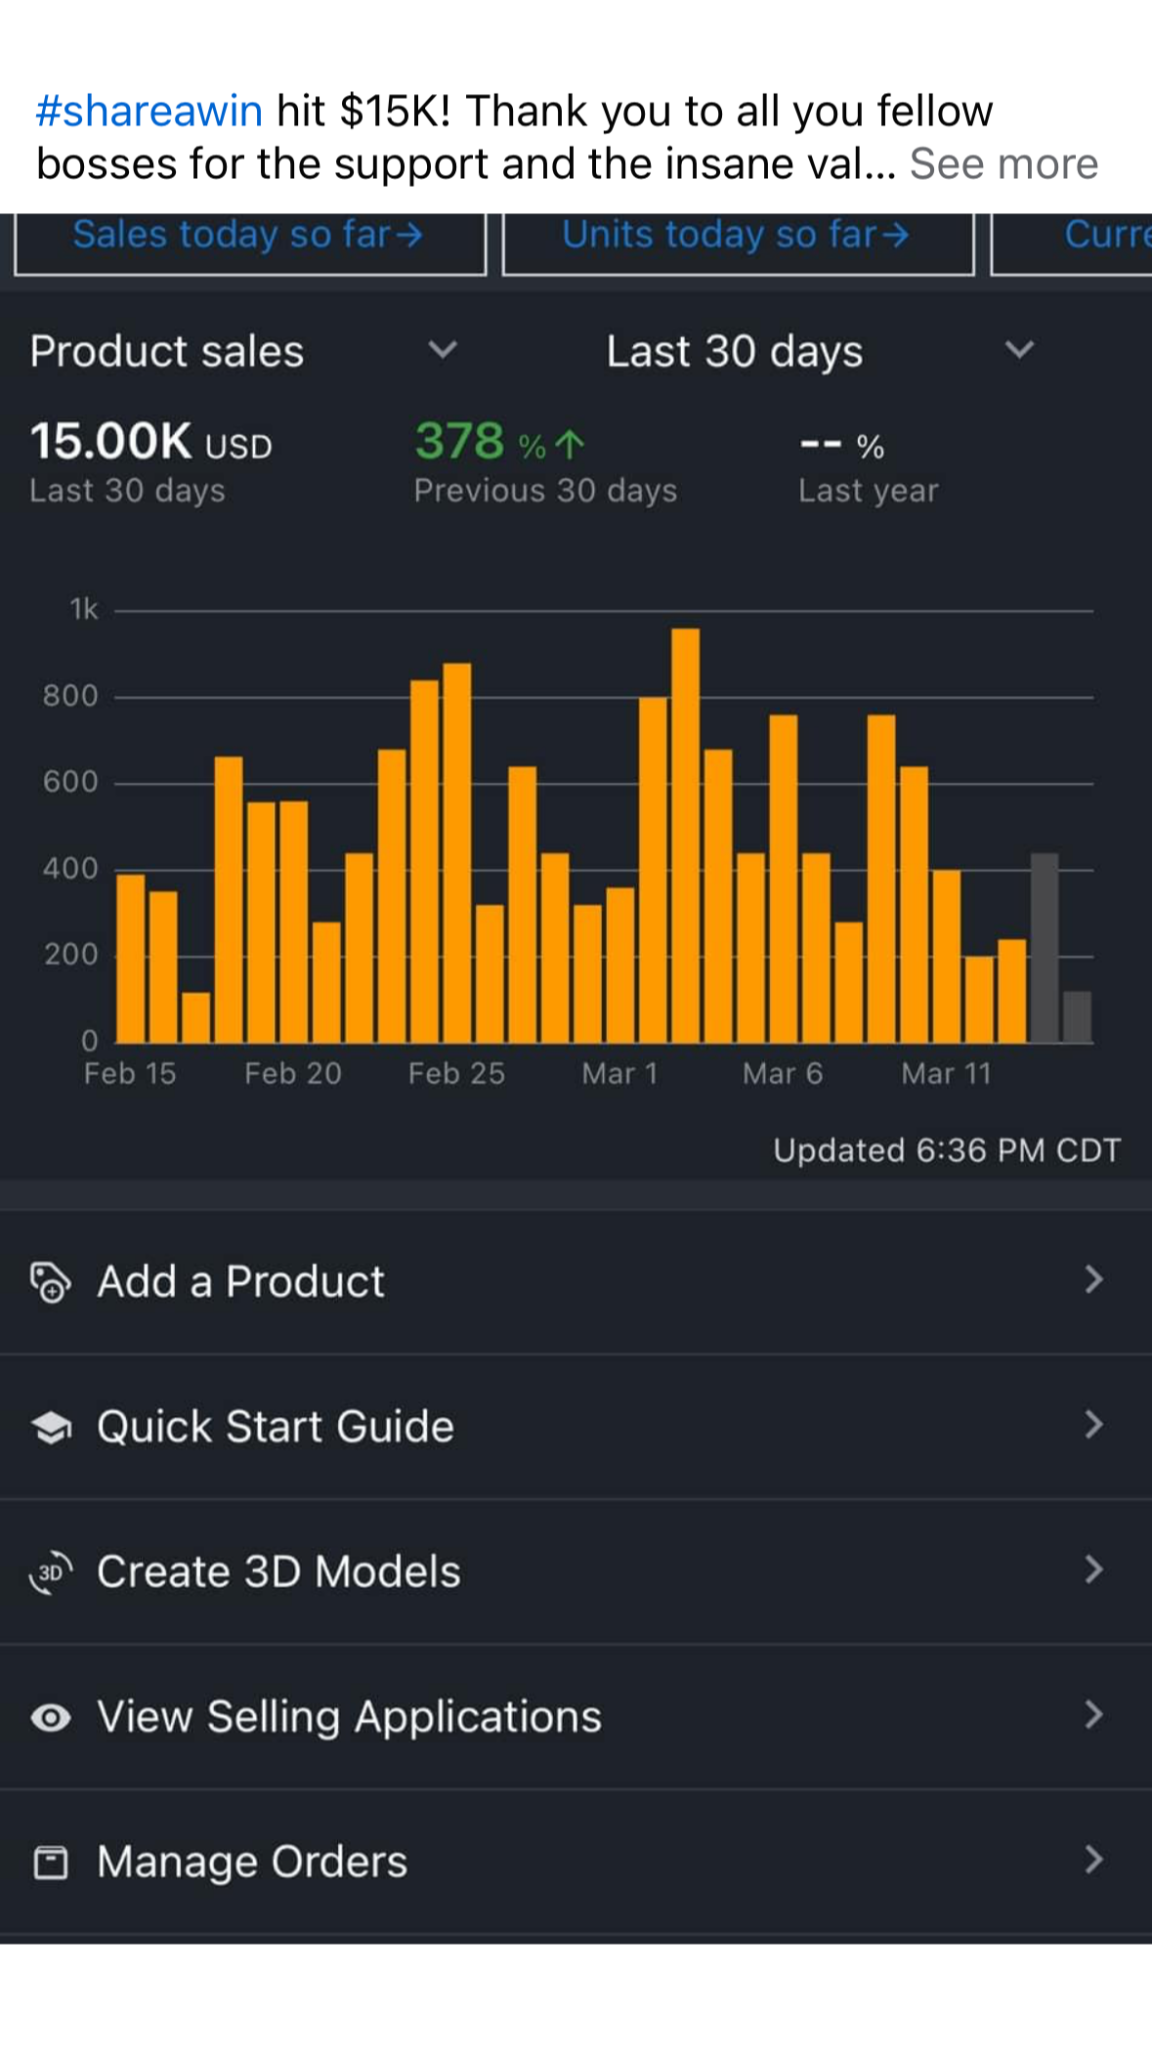Click the Add a Product tag icon
The width and height of the screenshot is (1152, 2048).
pos(50,1282)
